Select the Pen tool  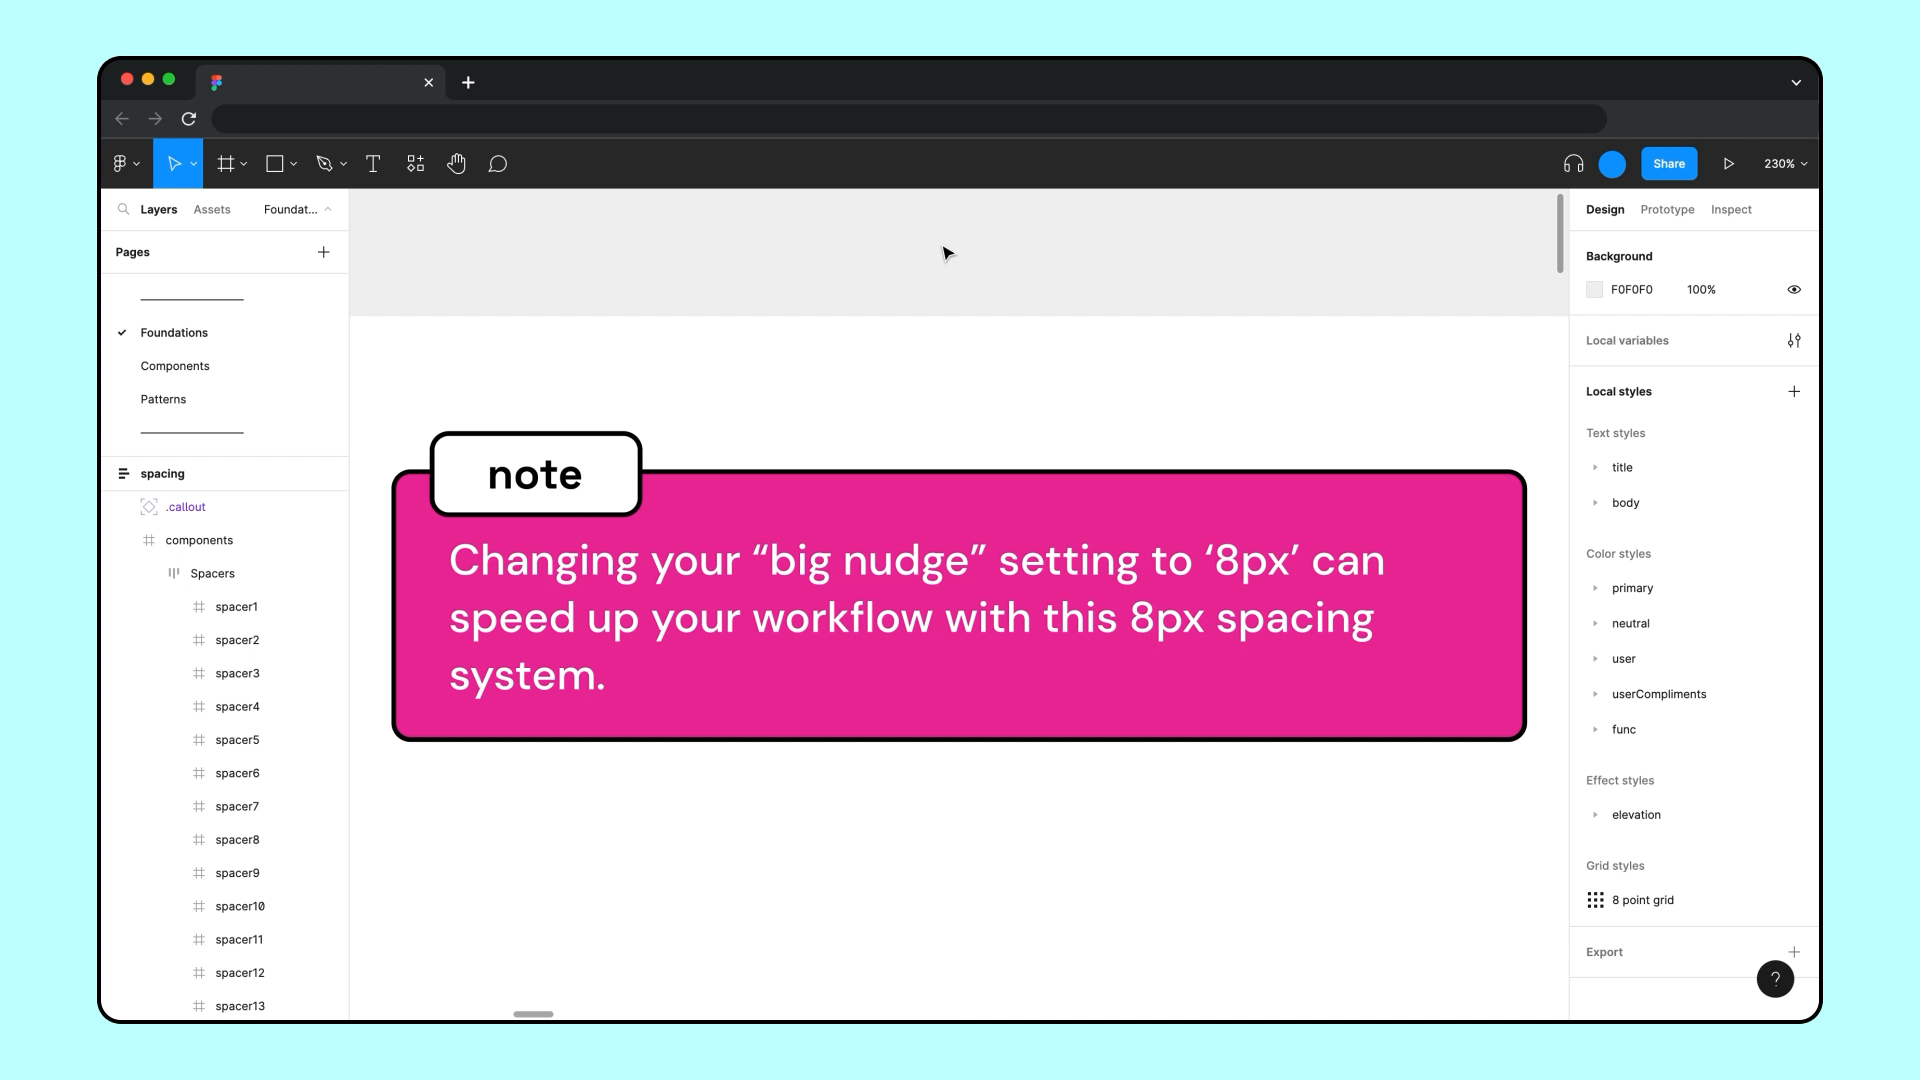click(x=324, y=164)
